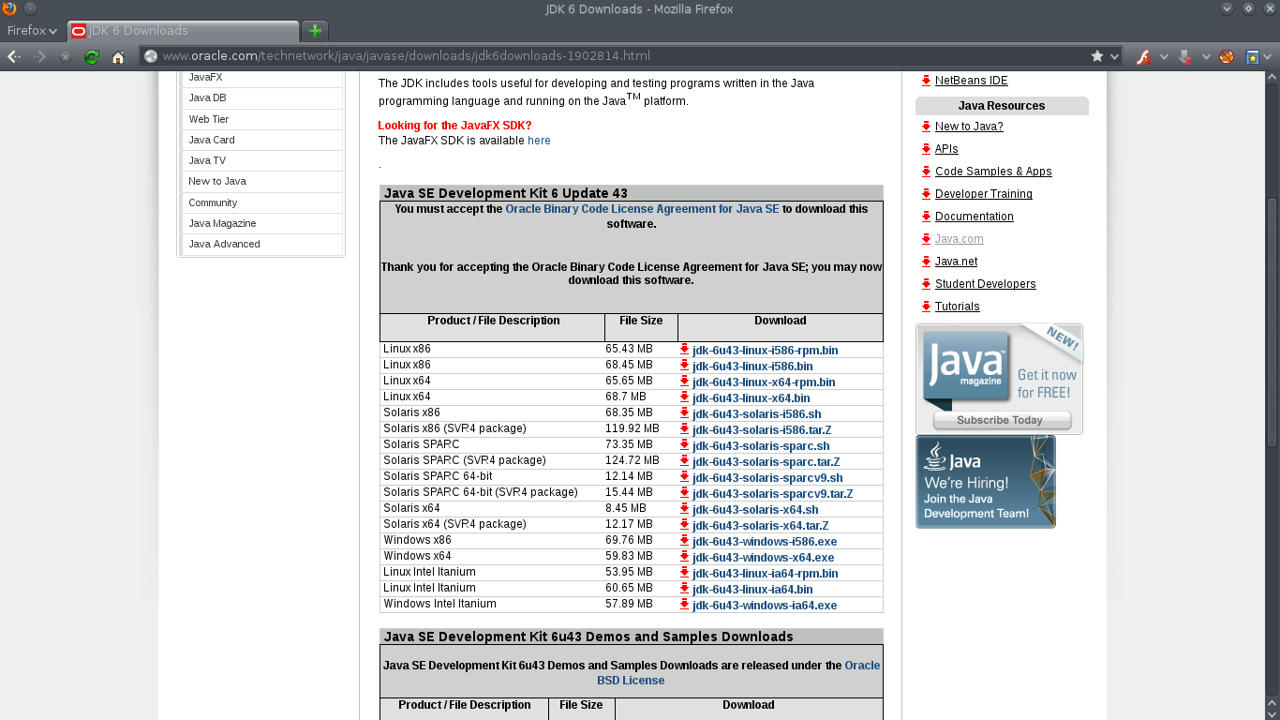The height and width of the screenshot is (720, 1280).
Task: Download jdk-6u43-linux-i586.bin
Action: (752, 367)
